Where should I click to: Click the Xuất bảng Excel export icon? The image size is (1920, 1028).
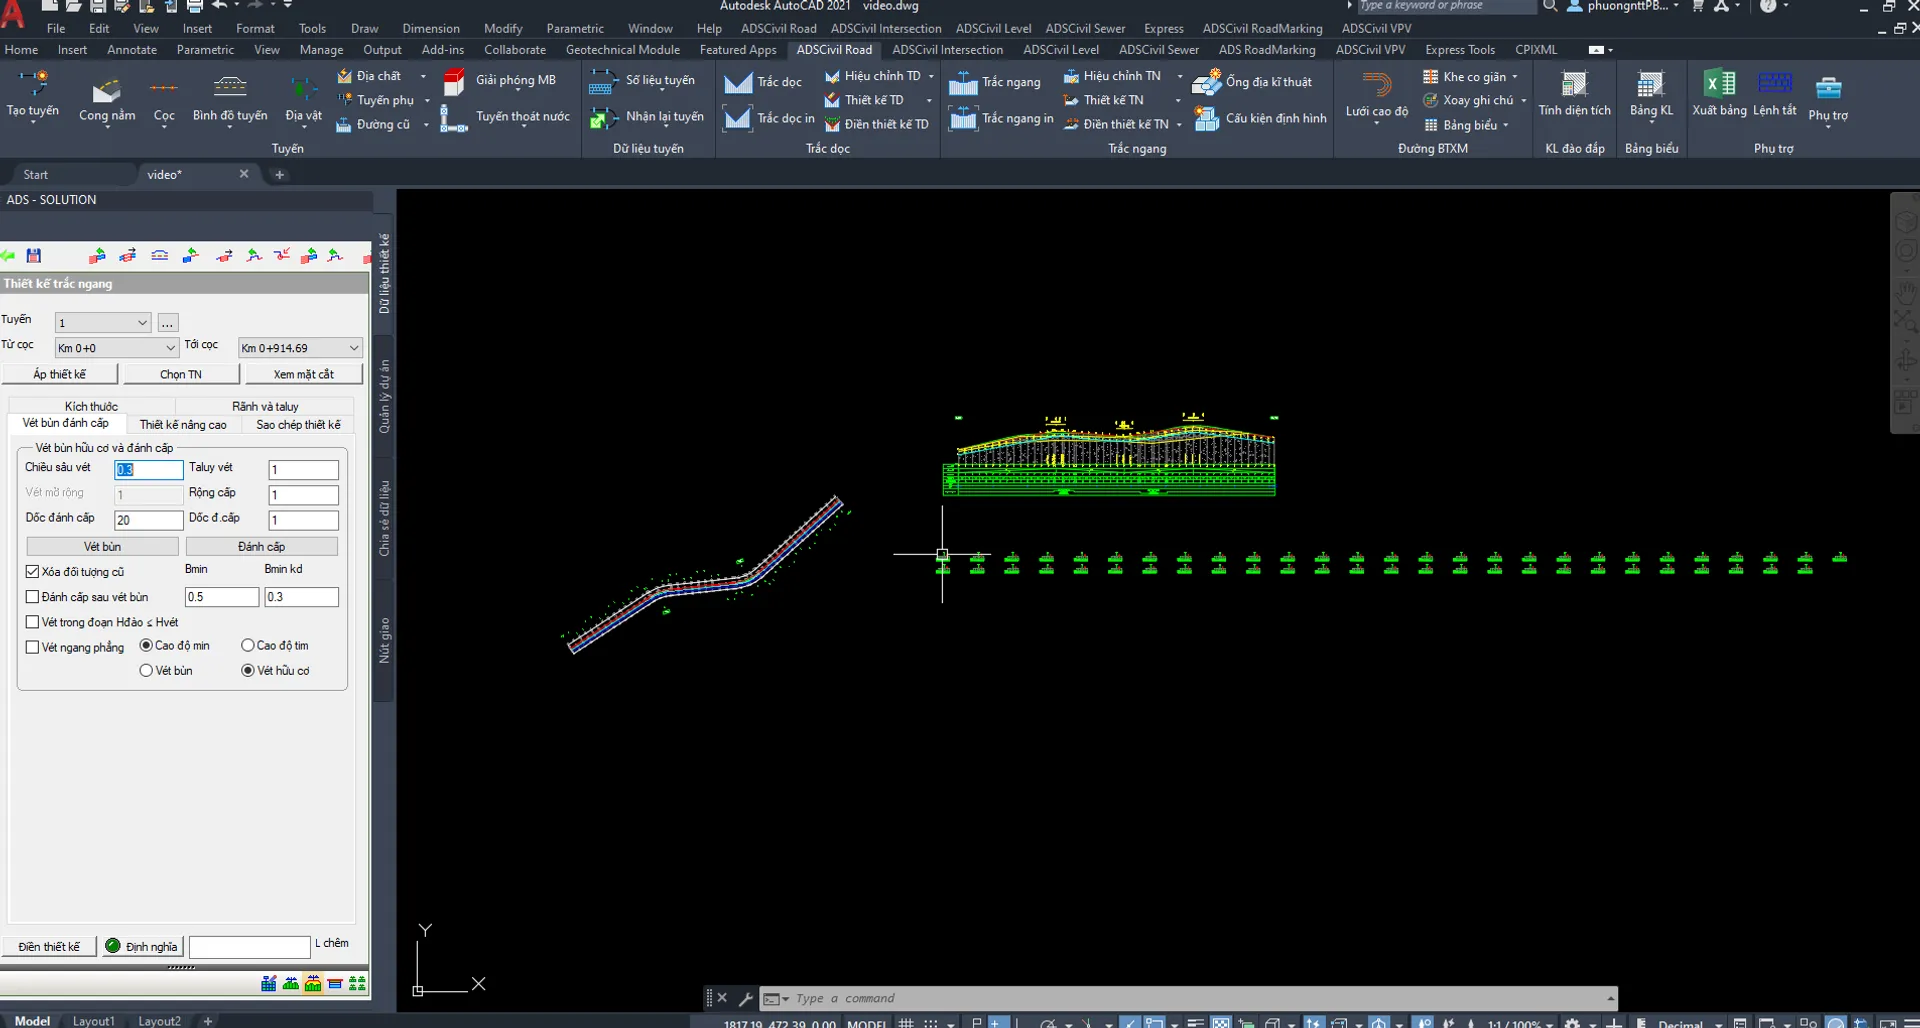1719,84
